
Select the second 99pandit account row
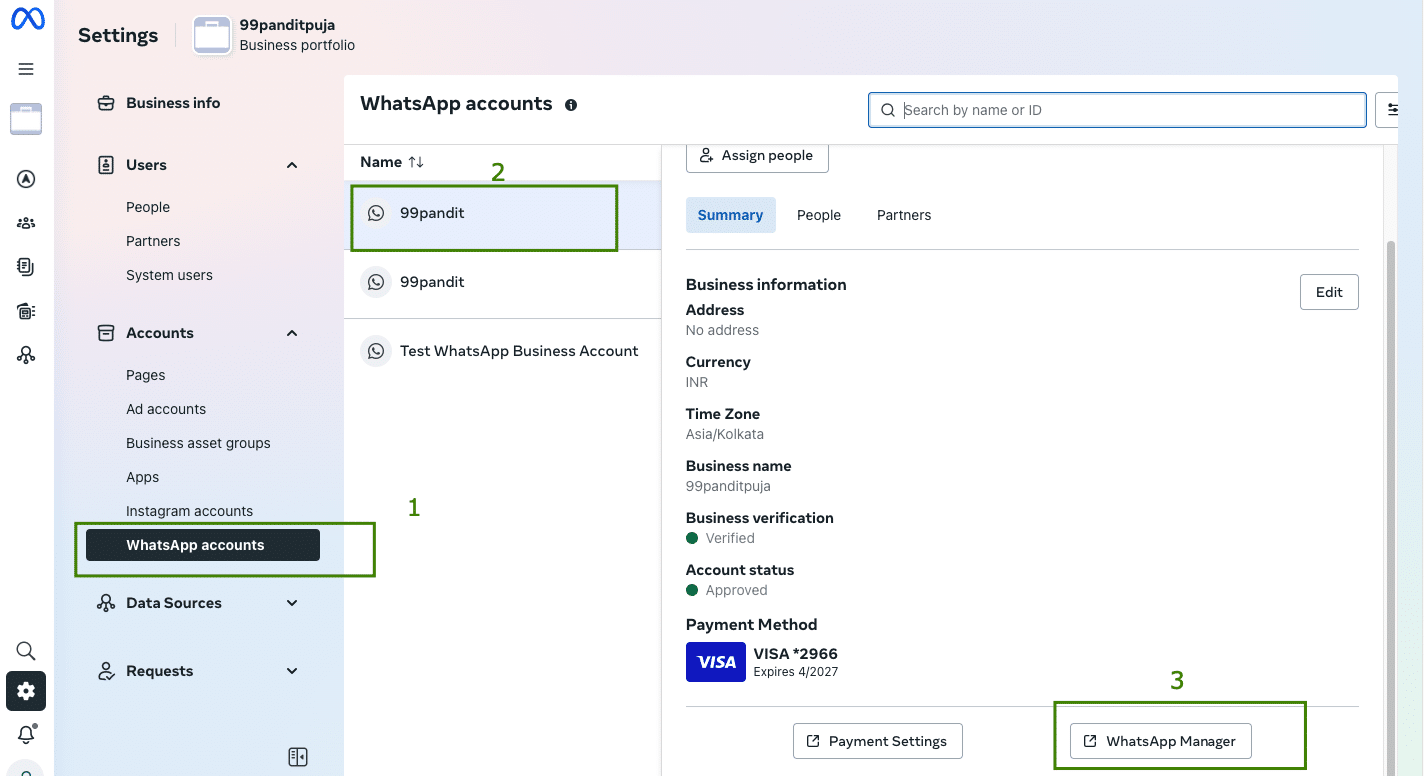(x=502, y=282)
